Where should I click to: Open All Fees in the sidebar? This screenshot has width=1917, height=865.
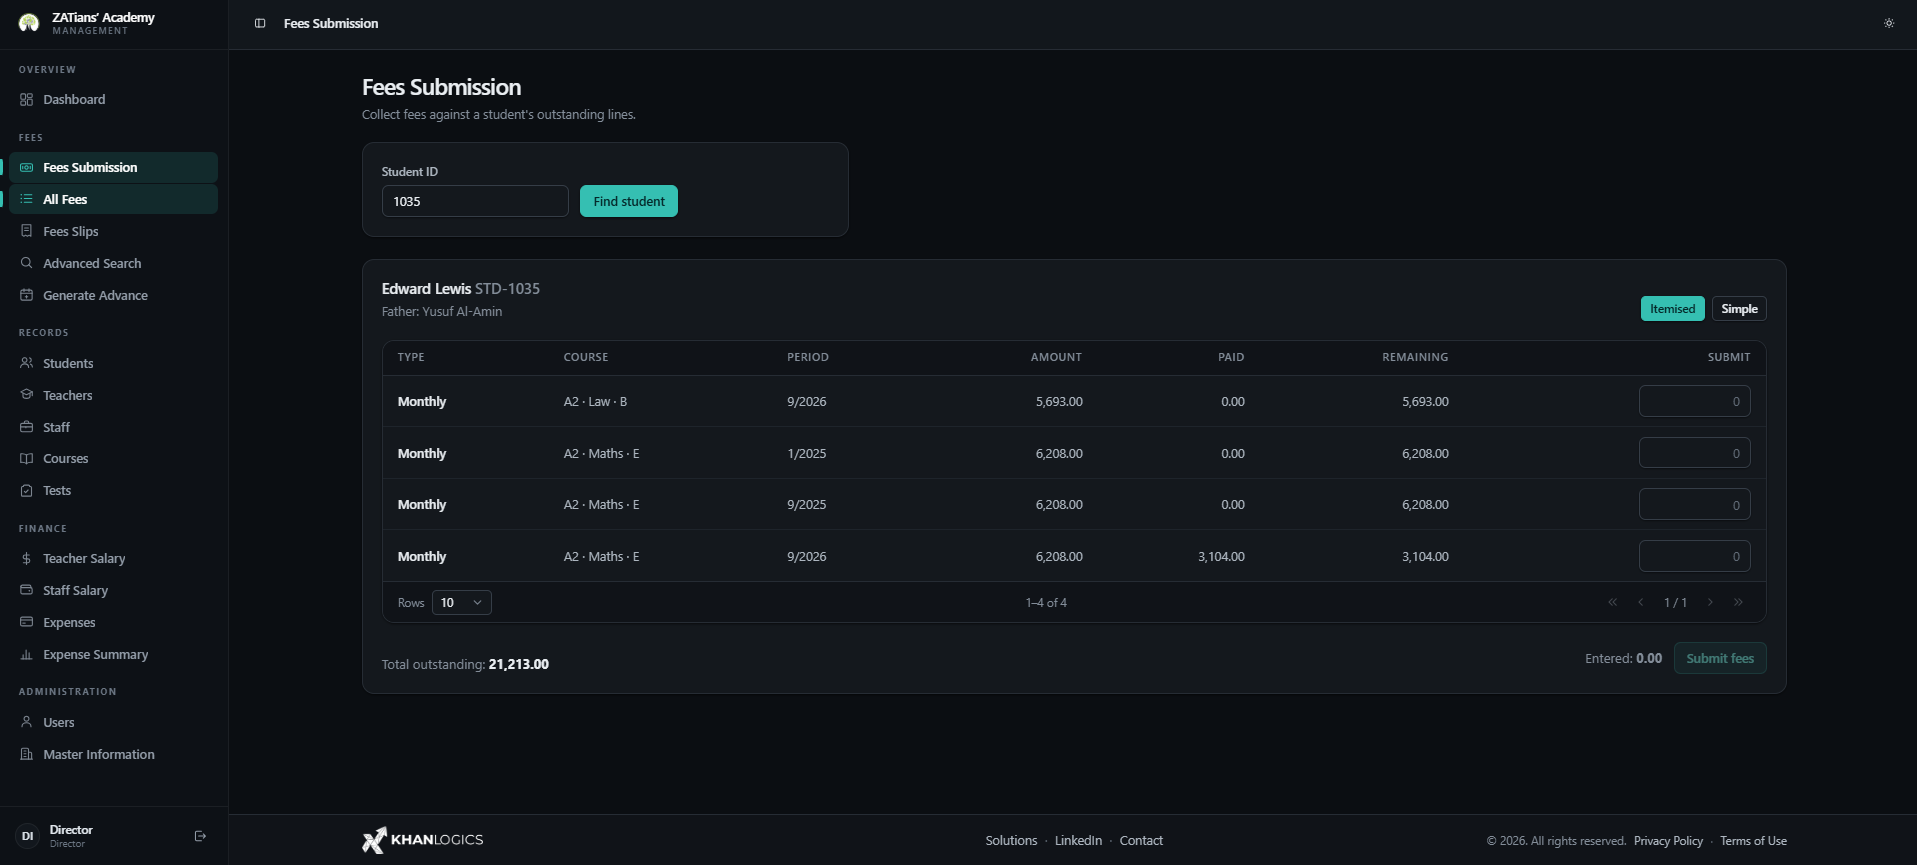coord(113,199)
